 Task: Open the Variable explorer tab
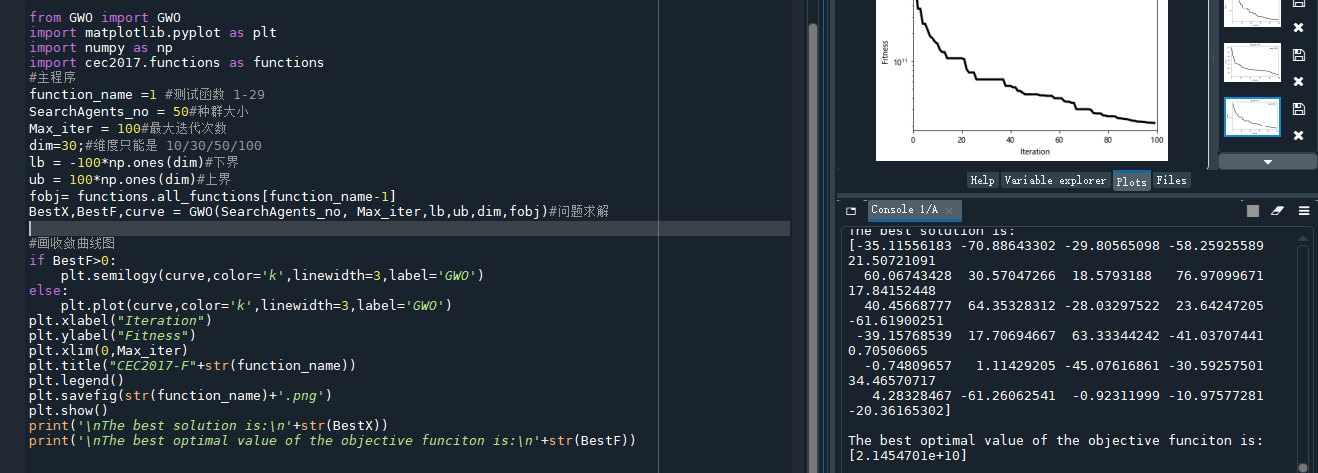click(x=1056, y=180)
